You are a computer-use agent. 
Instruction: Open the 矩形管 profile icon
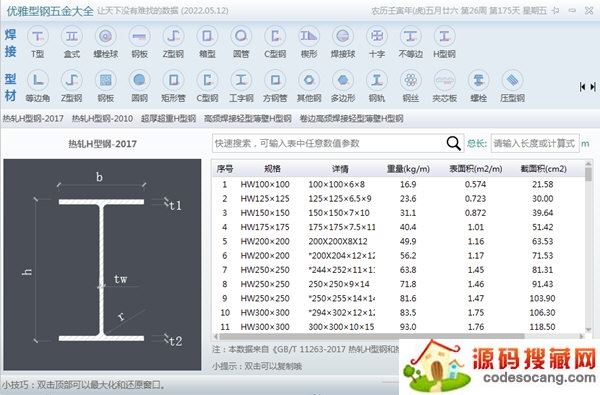click(173, 80)
